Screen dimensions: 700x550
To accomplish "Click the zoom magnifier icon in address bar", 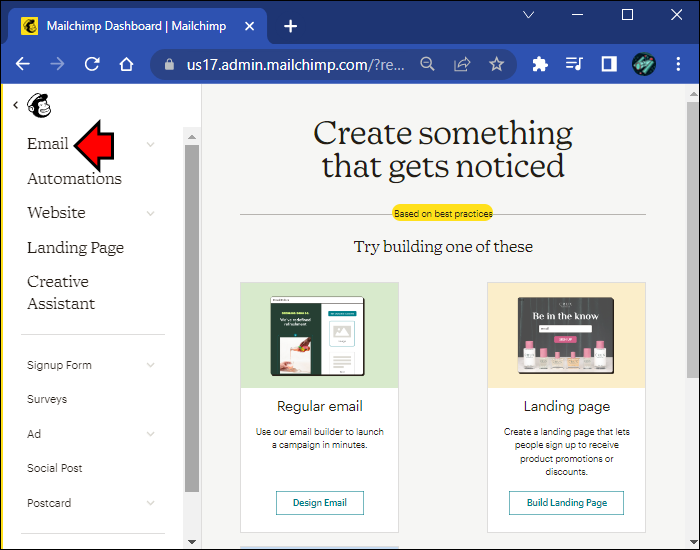I will click(427, 64).
